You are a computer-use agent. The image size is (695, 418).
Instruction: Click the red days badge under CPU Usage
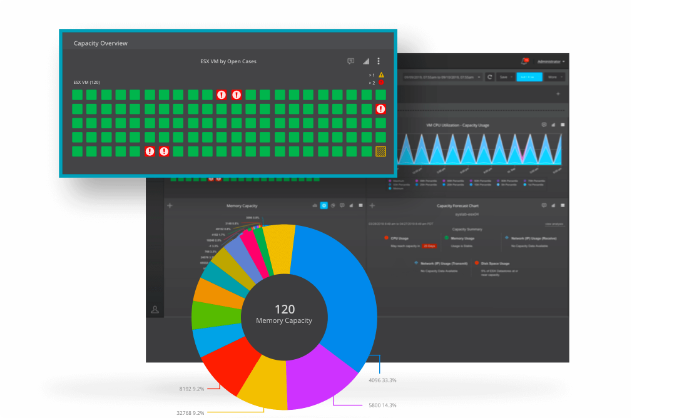[429, 246]
